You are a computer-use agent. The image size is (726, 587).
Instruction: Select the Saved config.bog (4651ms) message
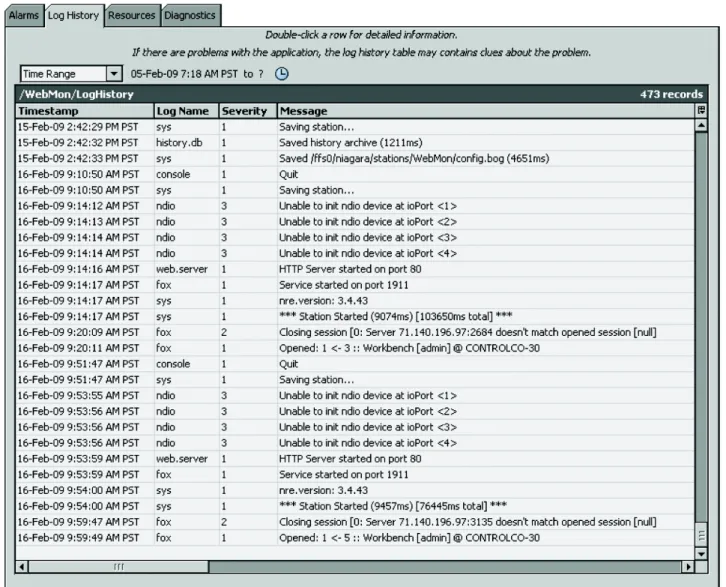pos(414,158)
